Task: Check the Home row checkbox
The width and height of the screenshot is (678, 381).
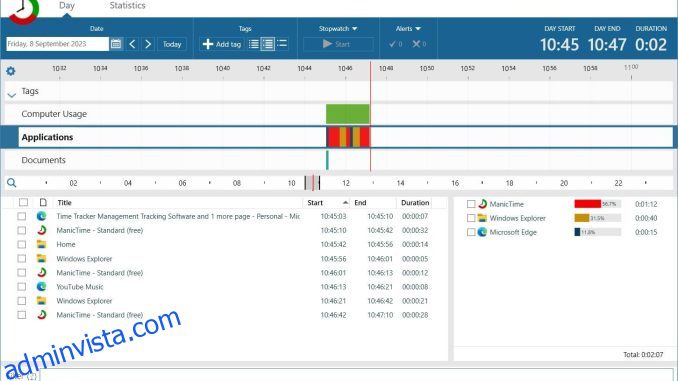Action: (x=22, y=244)
